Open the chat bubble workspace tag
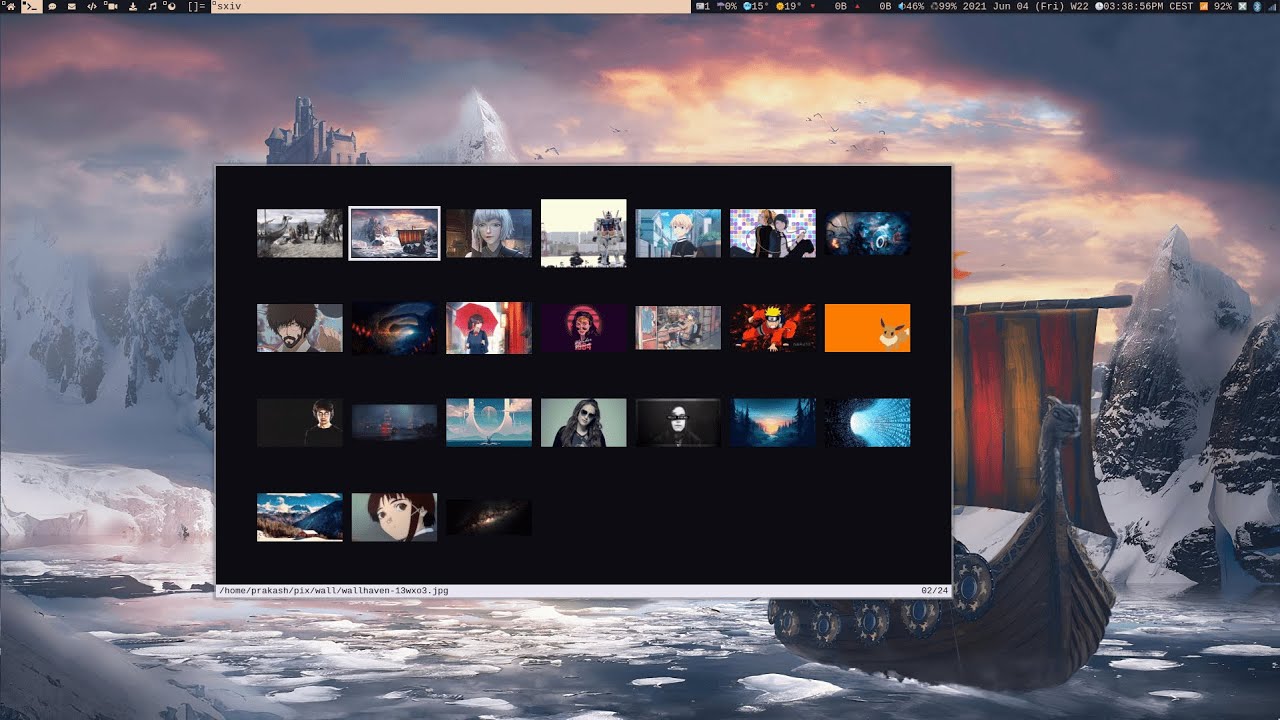1280x720 pixels. (x=52, y=6)
